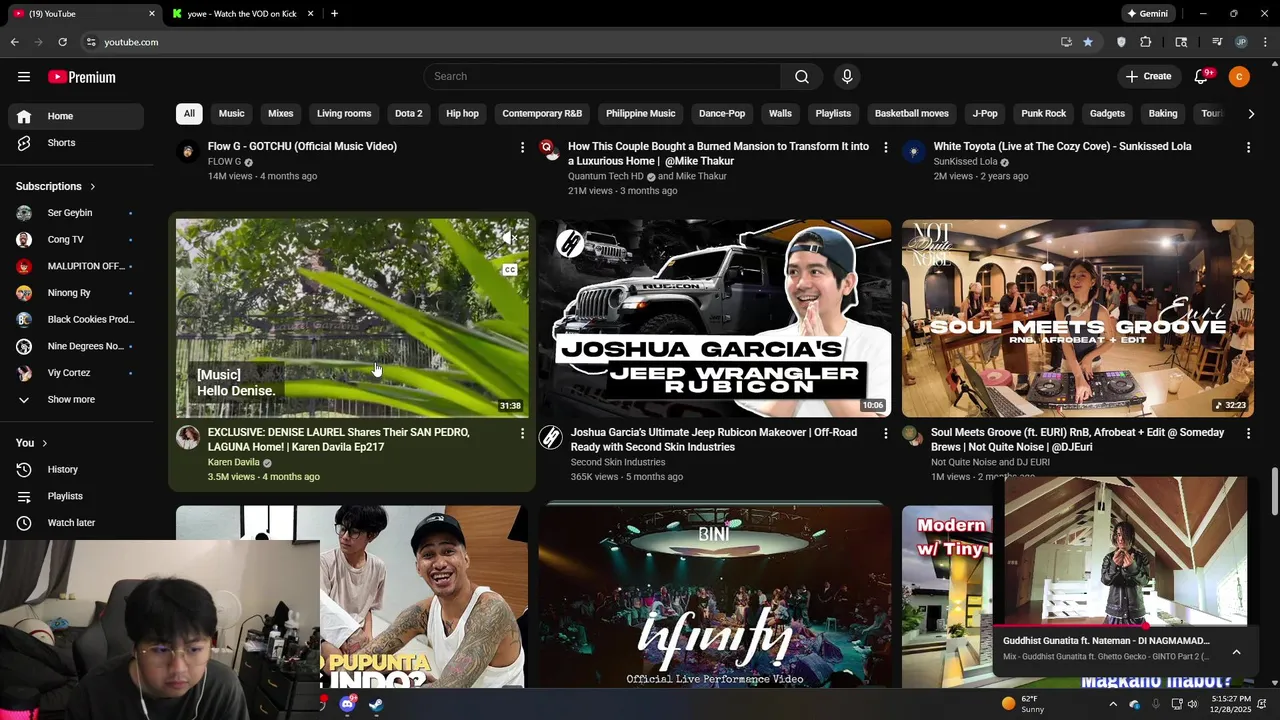
Task: Select the Music filter chip
Action: tap(232, 114)
